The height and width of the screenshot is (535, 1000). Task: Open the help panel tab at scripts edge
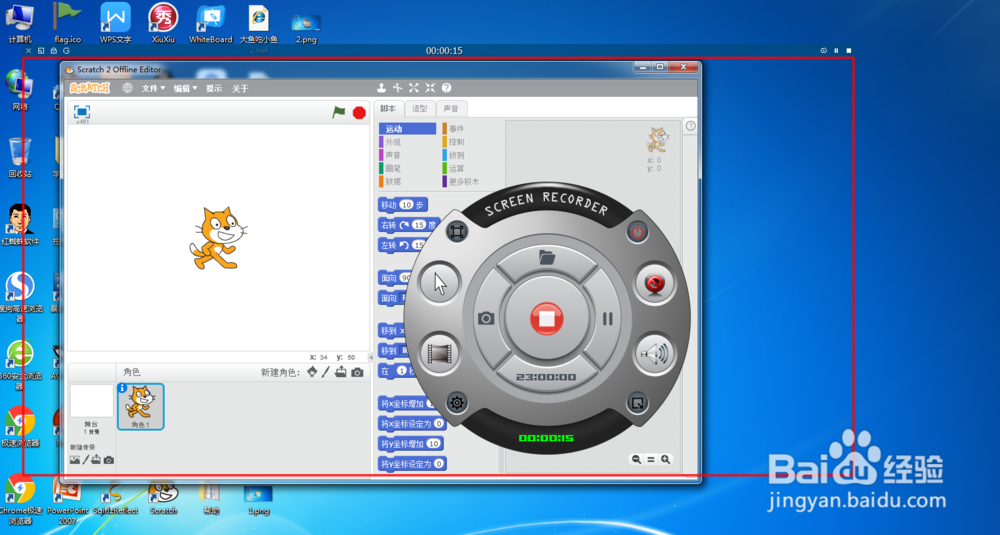pos(690,126)
